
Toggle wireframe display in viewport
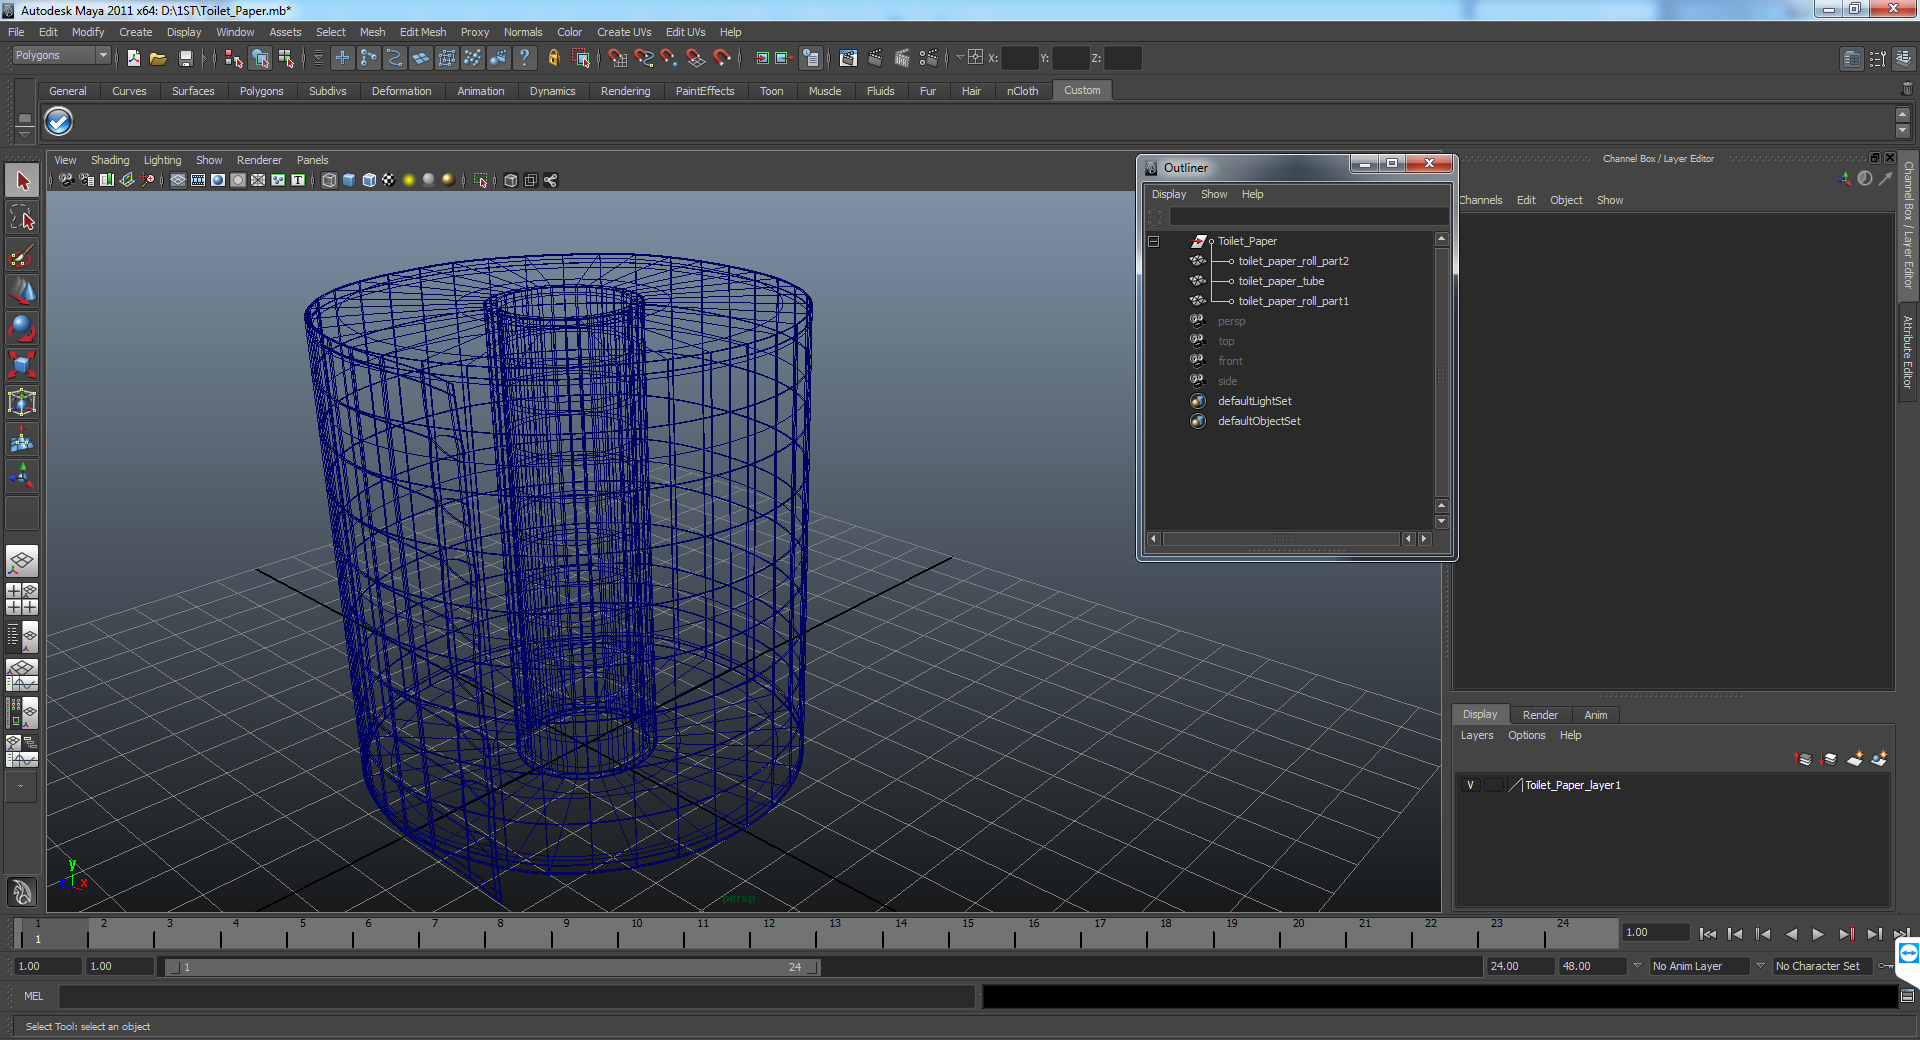click(x=329, y=180)
